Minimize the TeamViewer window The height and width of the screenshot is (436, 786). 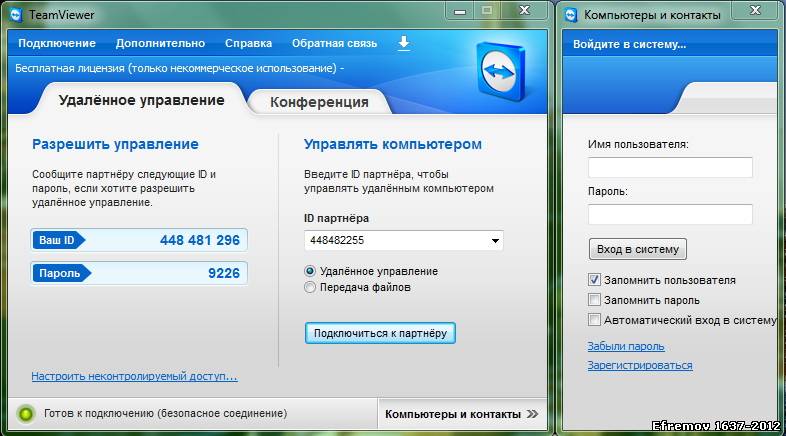point(460,11)
